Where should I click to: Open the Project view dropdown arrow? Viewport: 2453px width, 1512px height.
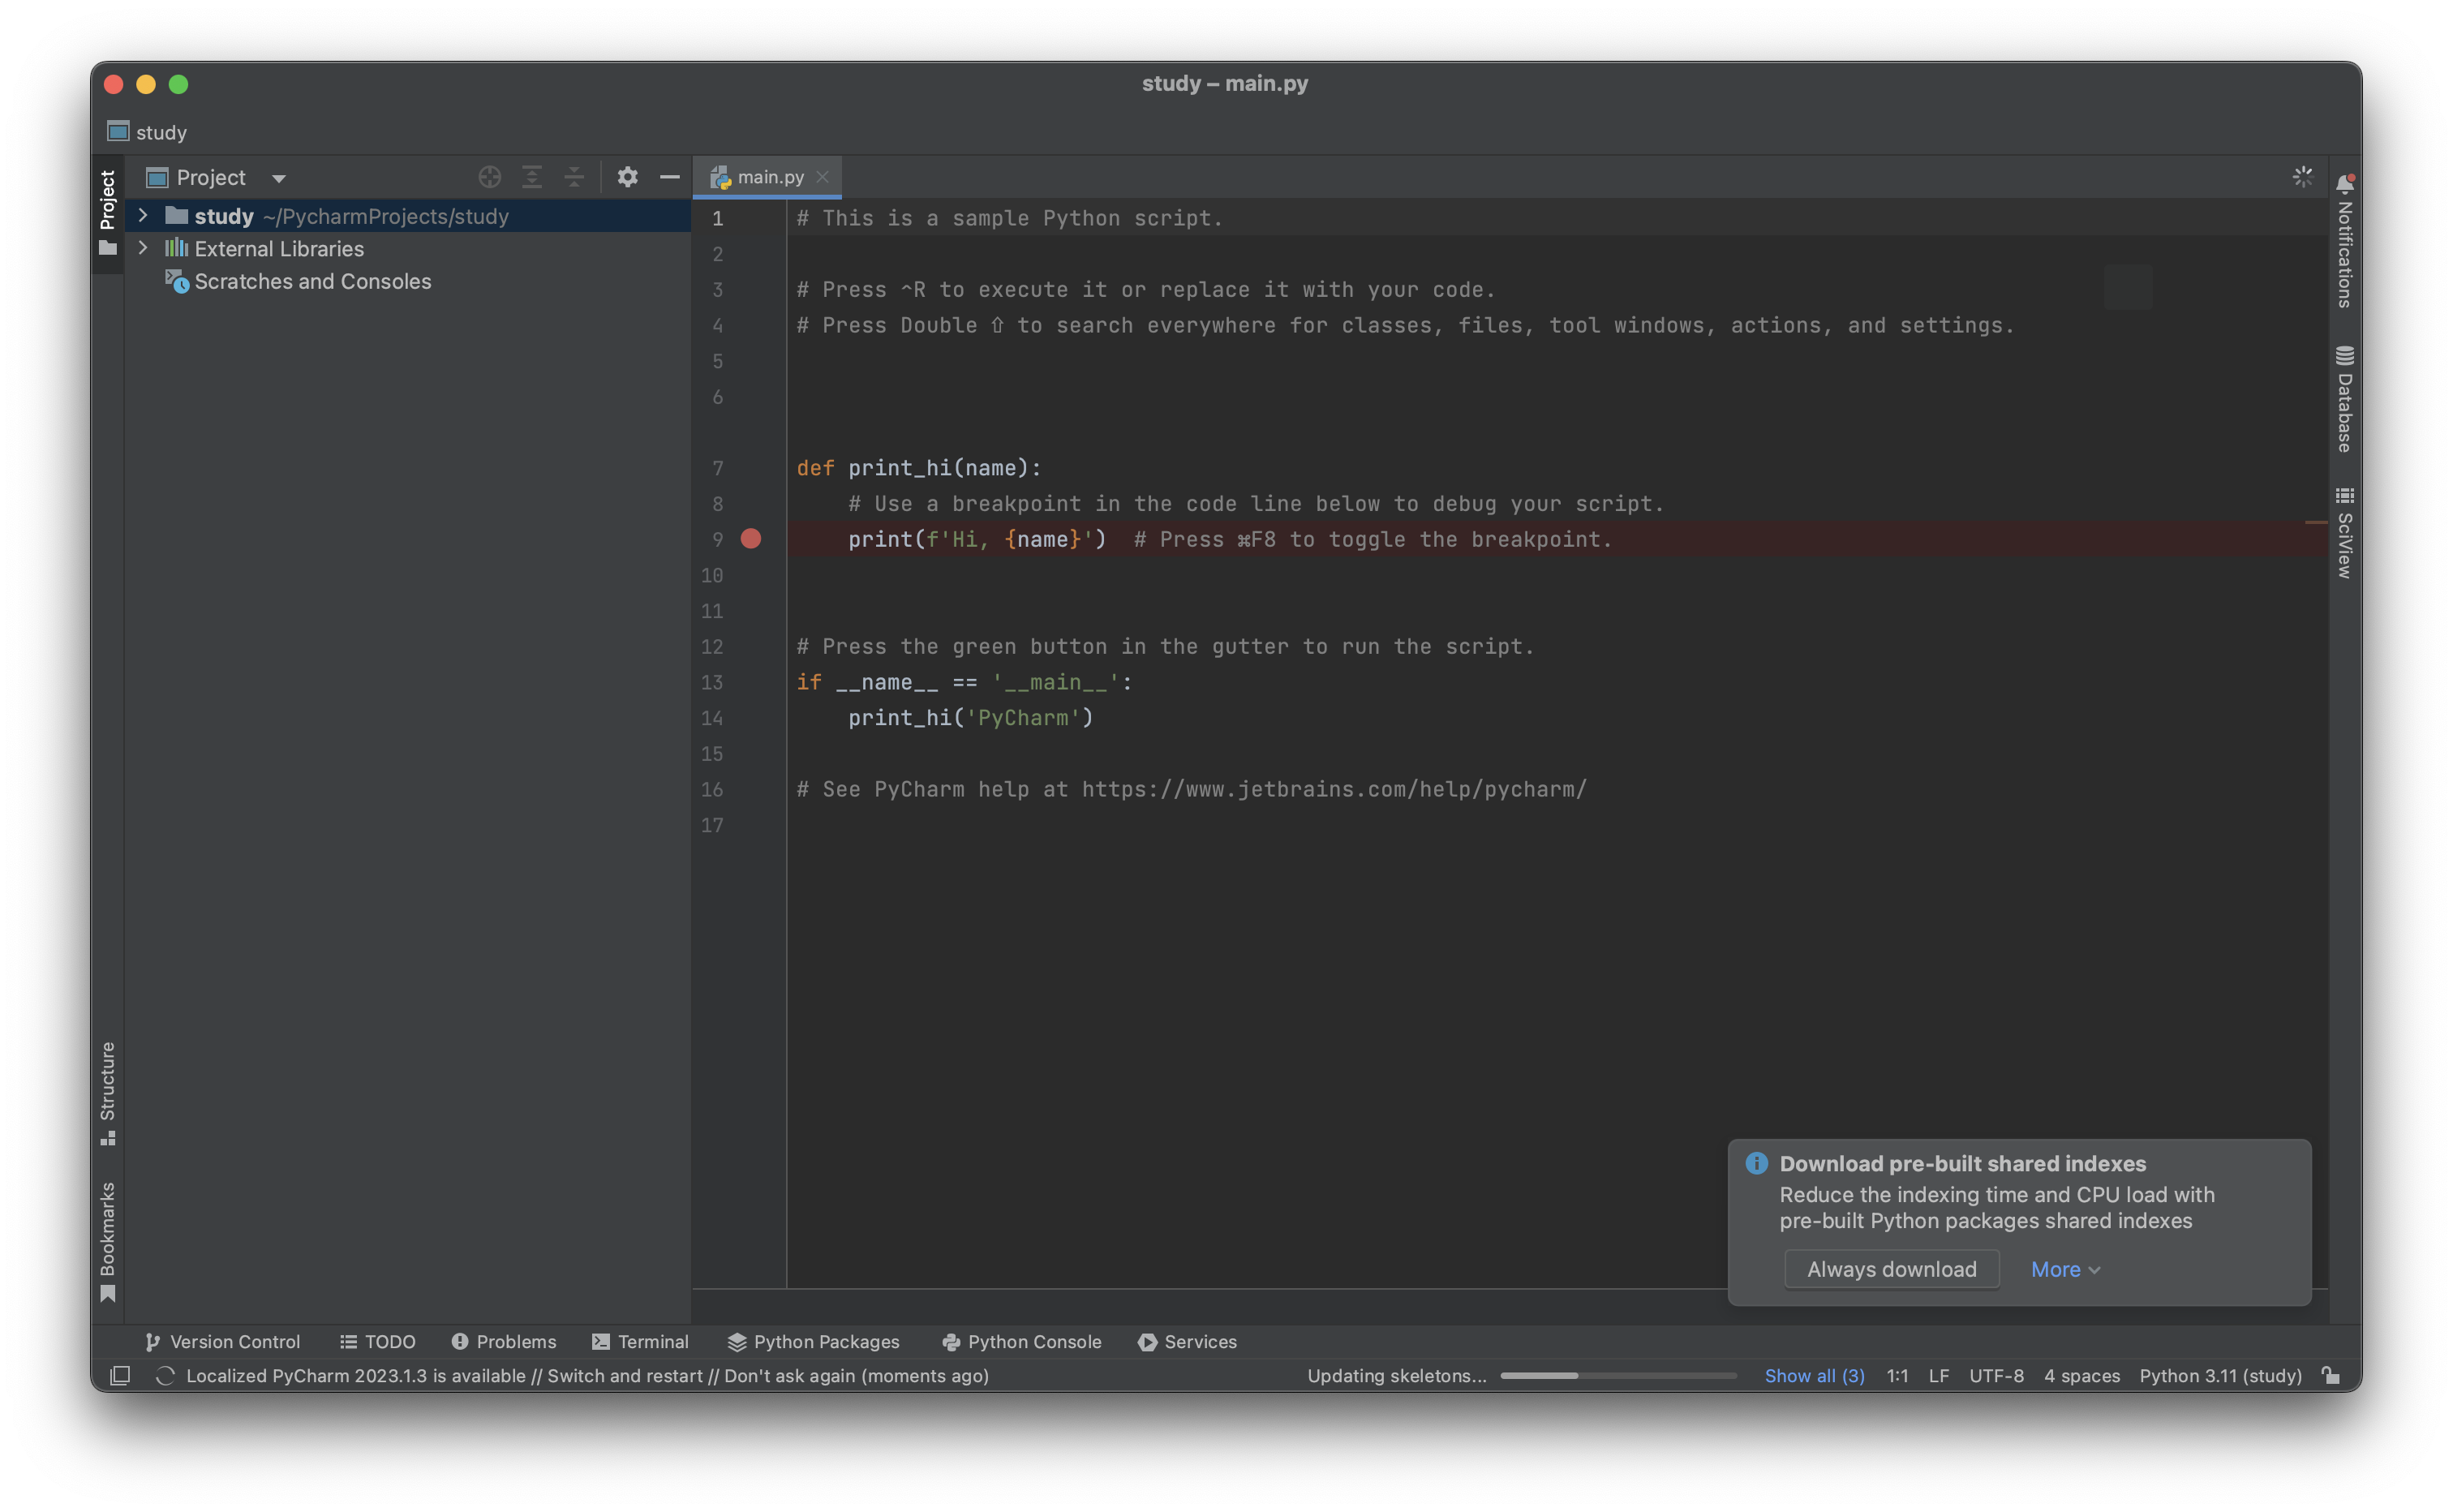point(279,179)
